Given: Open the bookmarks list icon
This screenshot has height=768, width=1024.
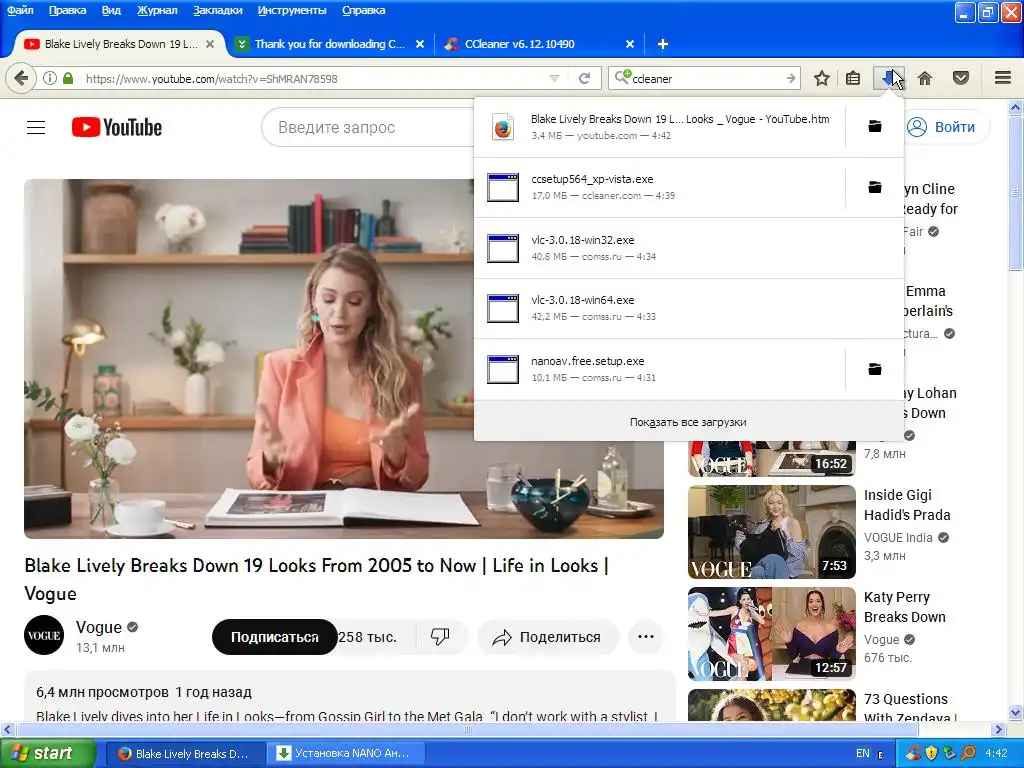Looking at the screenshot, I should (x=853, y=78).
